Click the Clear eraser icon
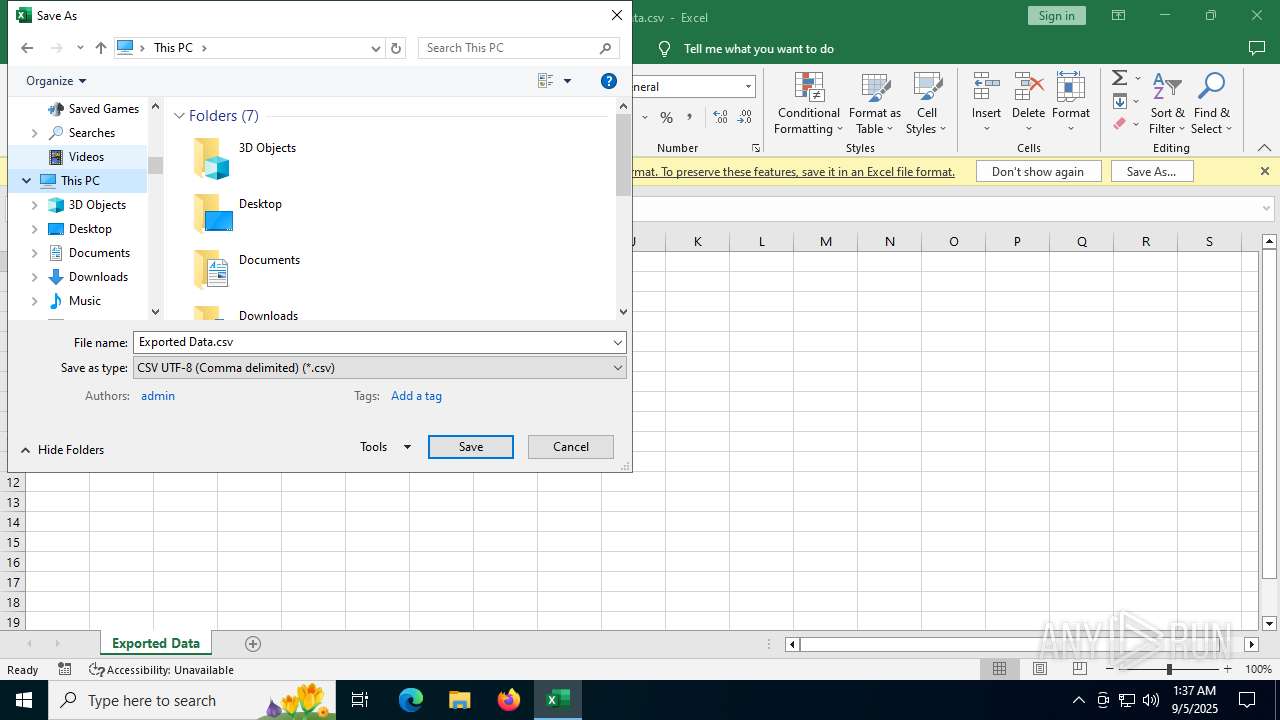Screen dimensions: 1280x720 [x=1120, y=124]
